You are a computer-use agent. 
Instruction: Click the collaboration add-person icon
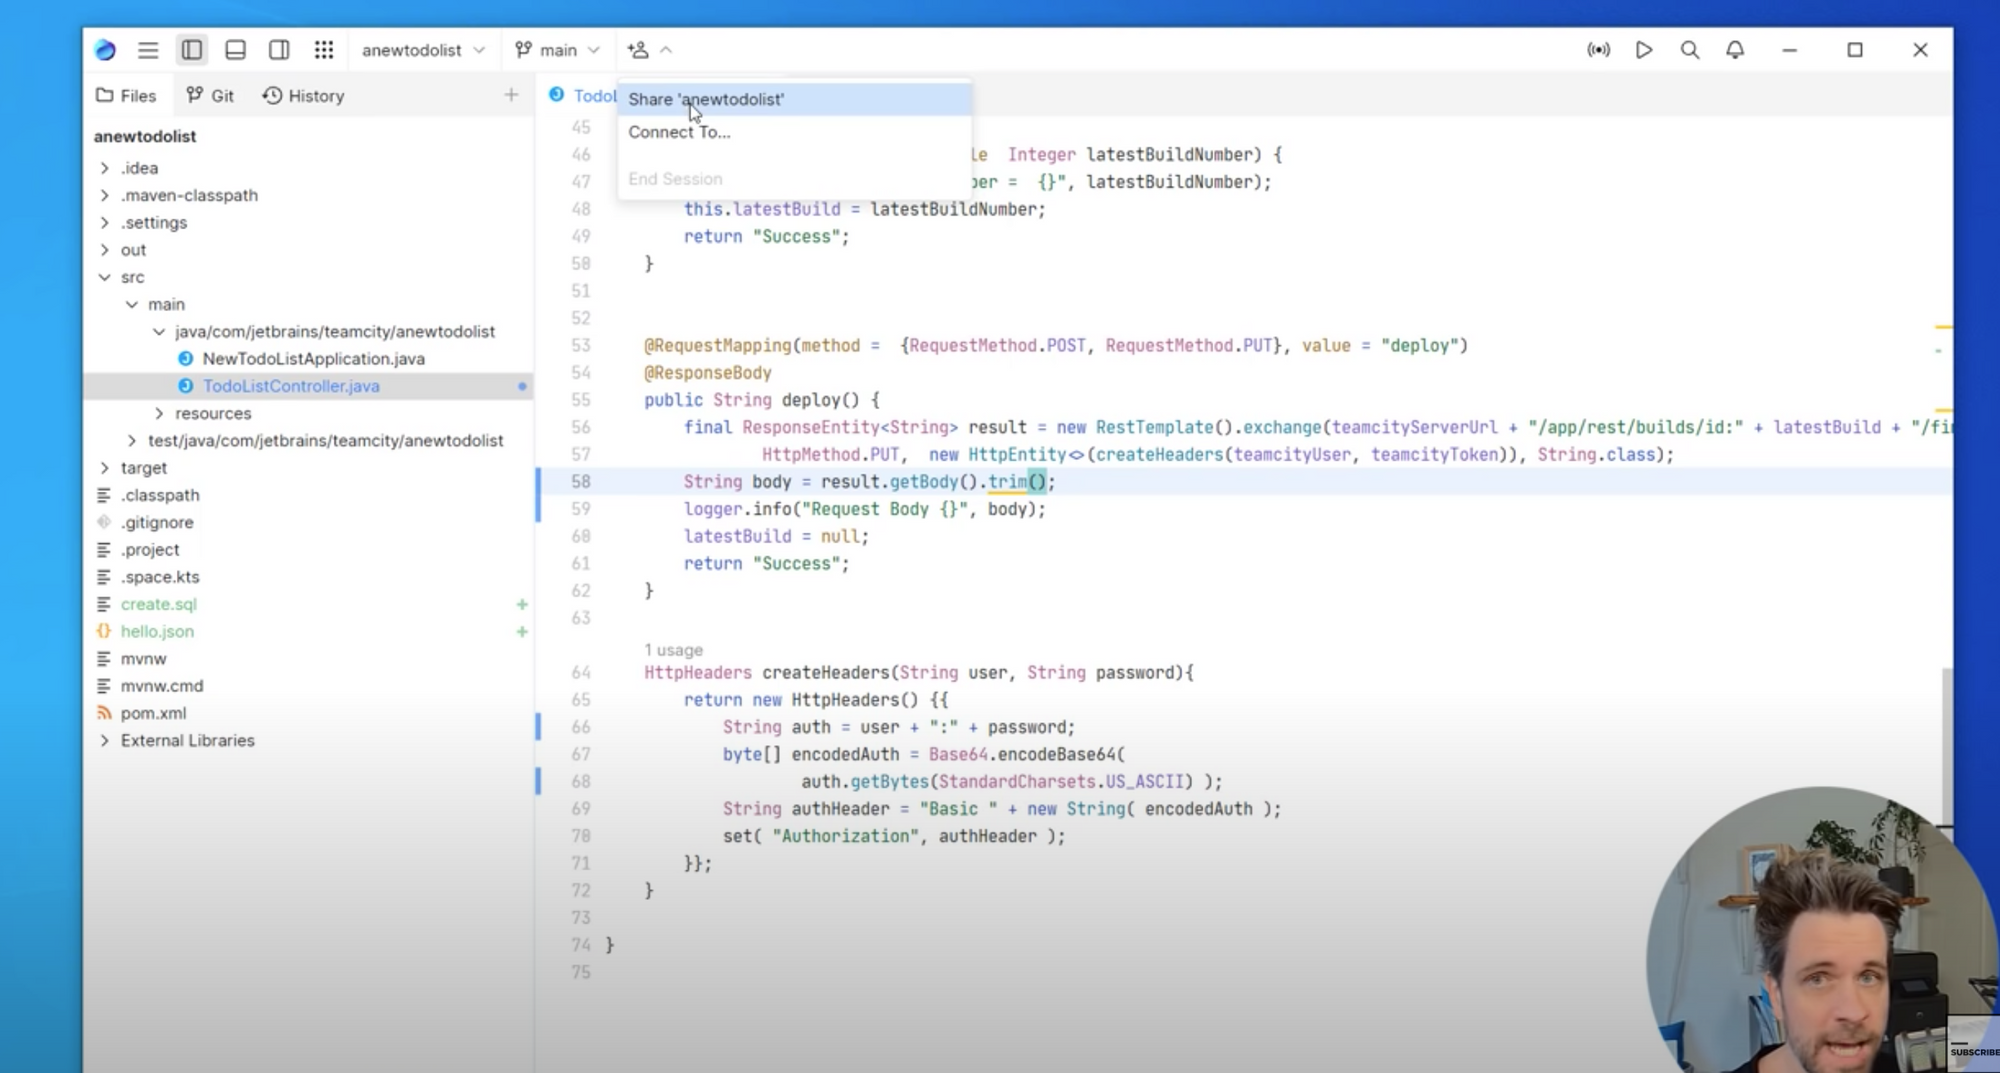pyautogui.click(x=638, y=50)
